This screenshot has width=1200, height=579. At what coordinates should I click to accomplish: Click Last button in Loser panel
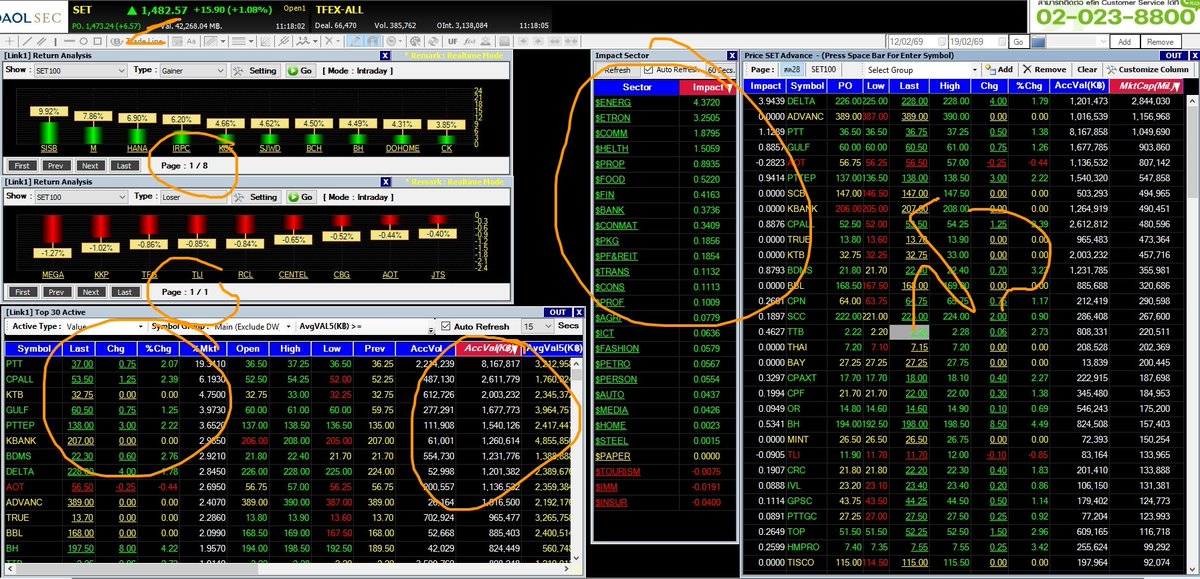click(123, 292)
